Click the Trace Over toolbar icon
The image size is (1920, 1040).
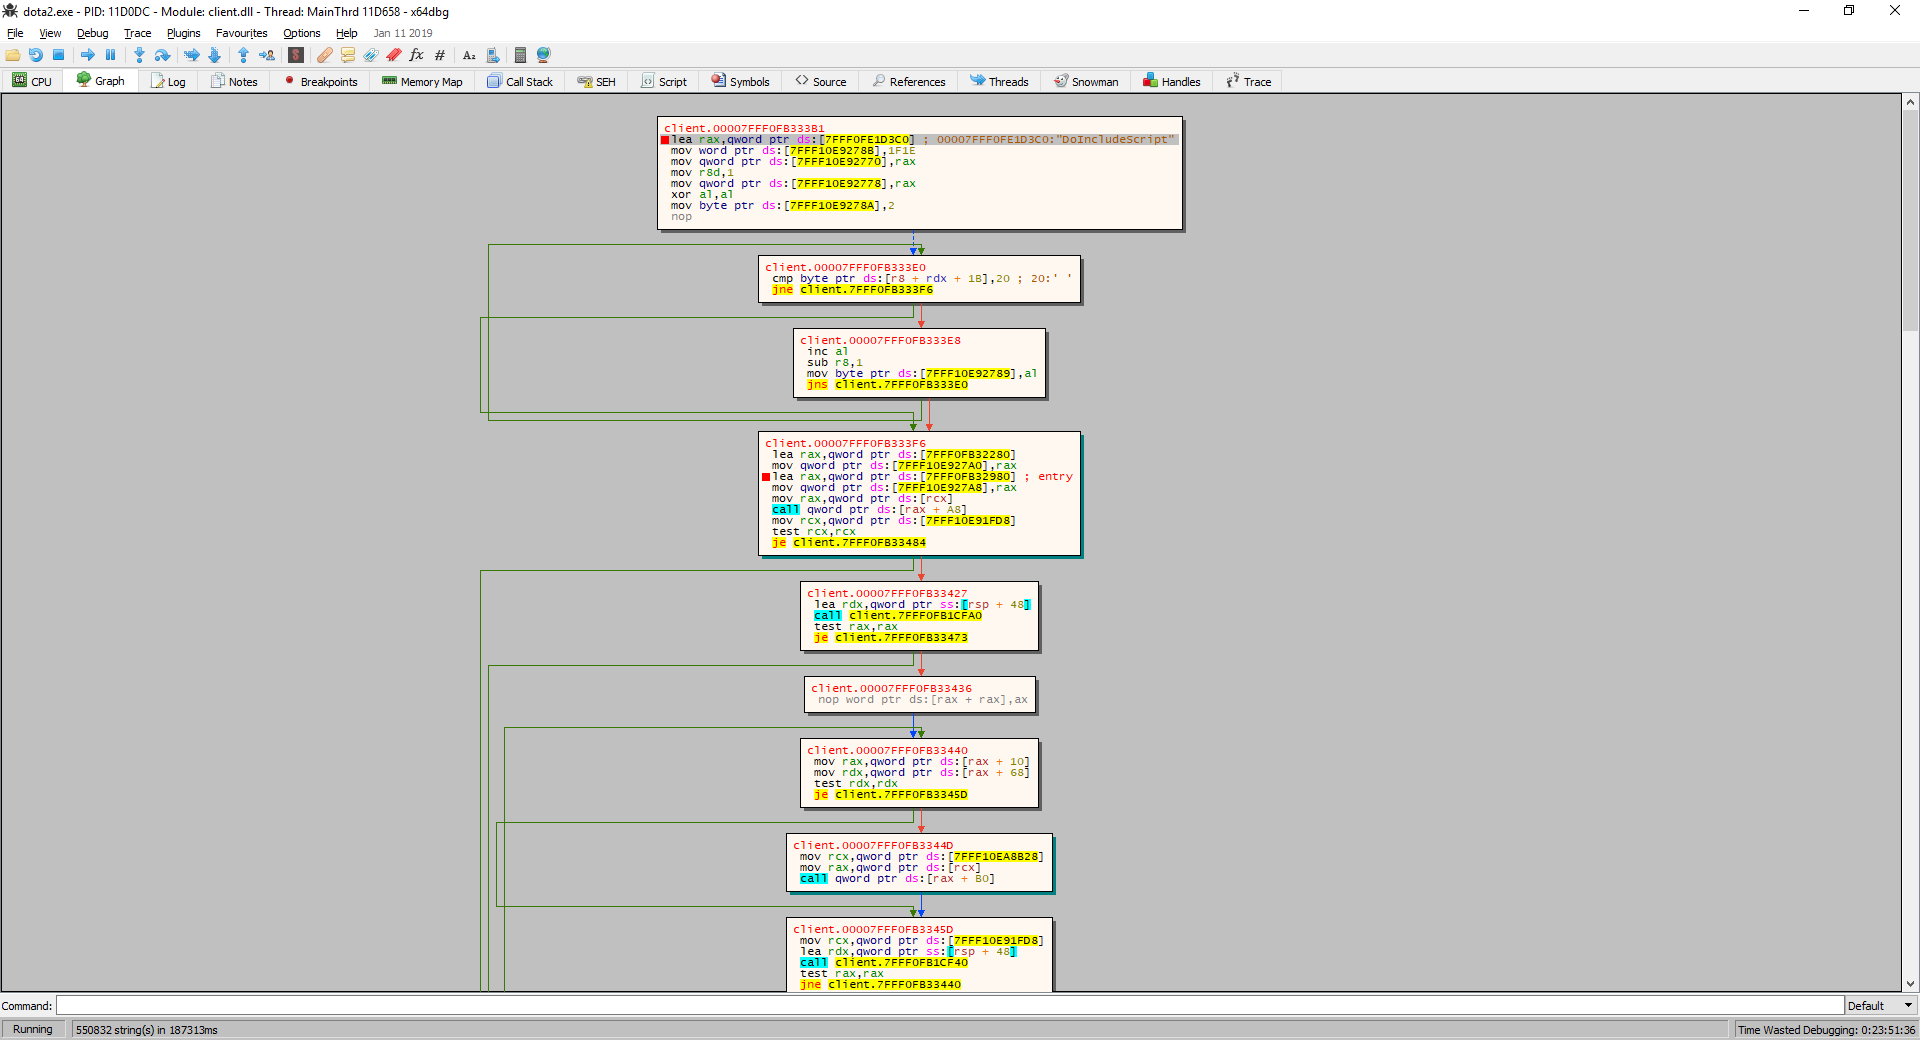tap(214, 55)
